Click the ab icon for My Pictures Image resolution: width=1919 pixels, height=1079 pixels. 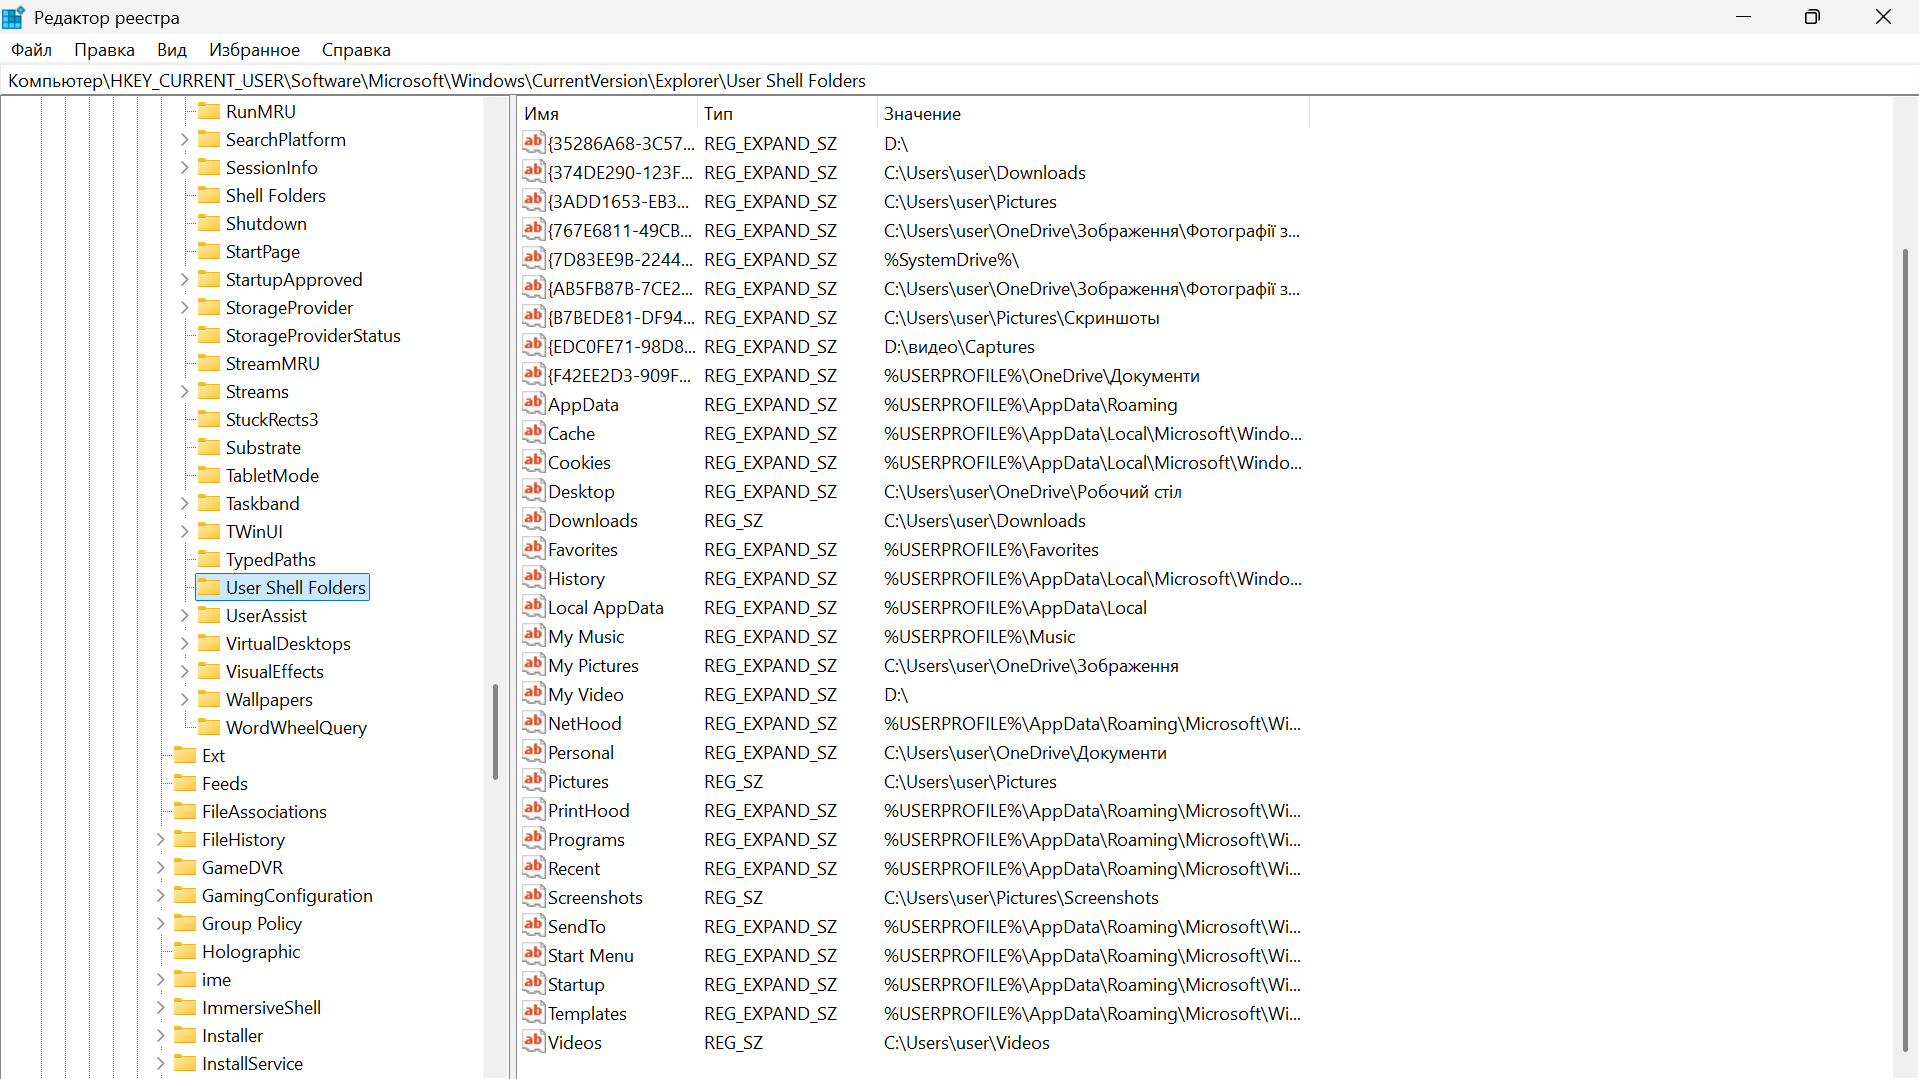pyautogui.click(x=533, y=665)
